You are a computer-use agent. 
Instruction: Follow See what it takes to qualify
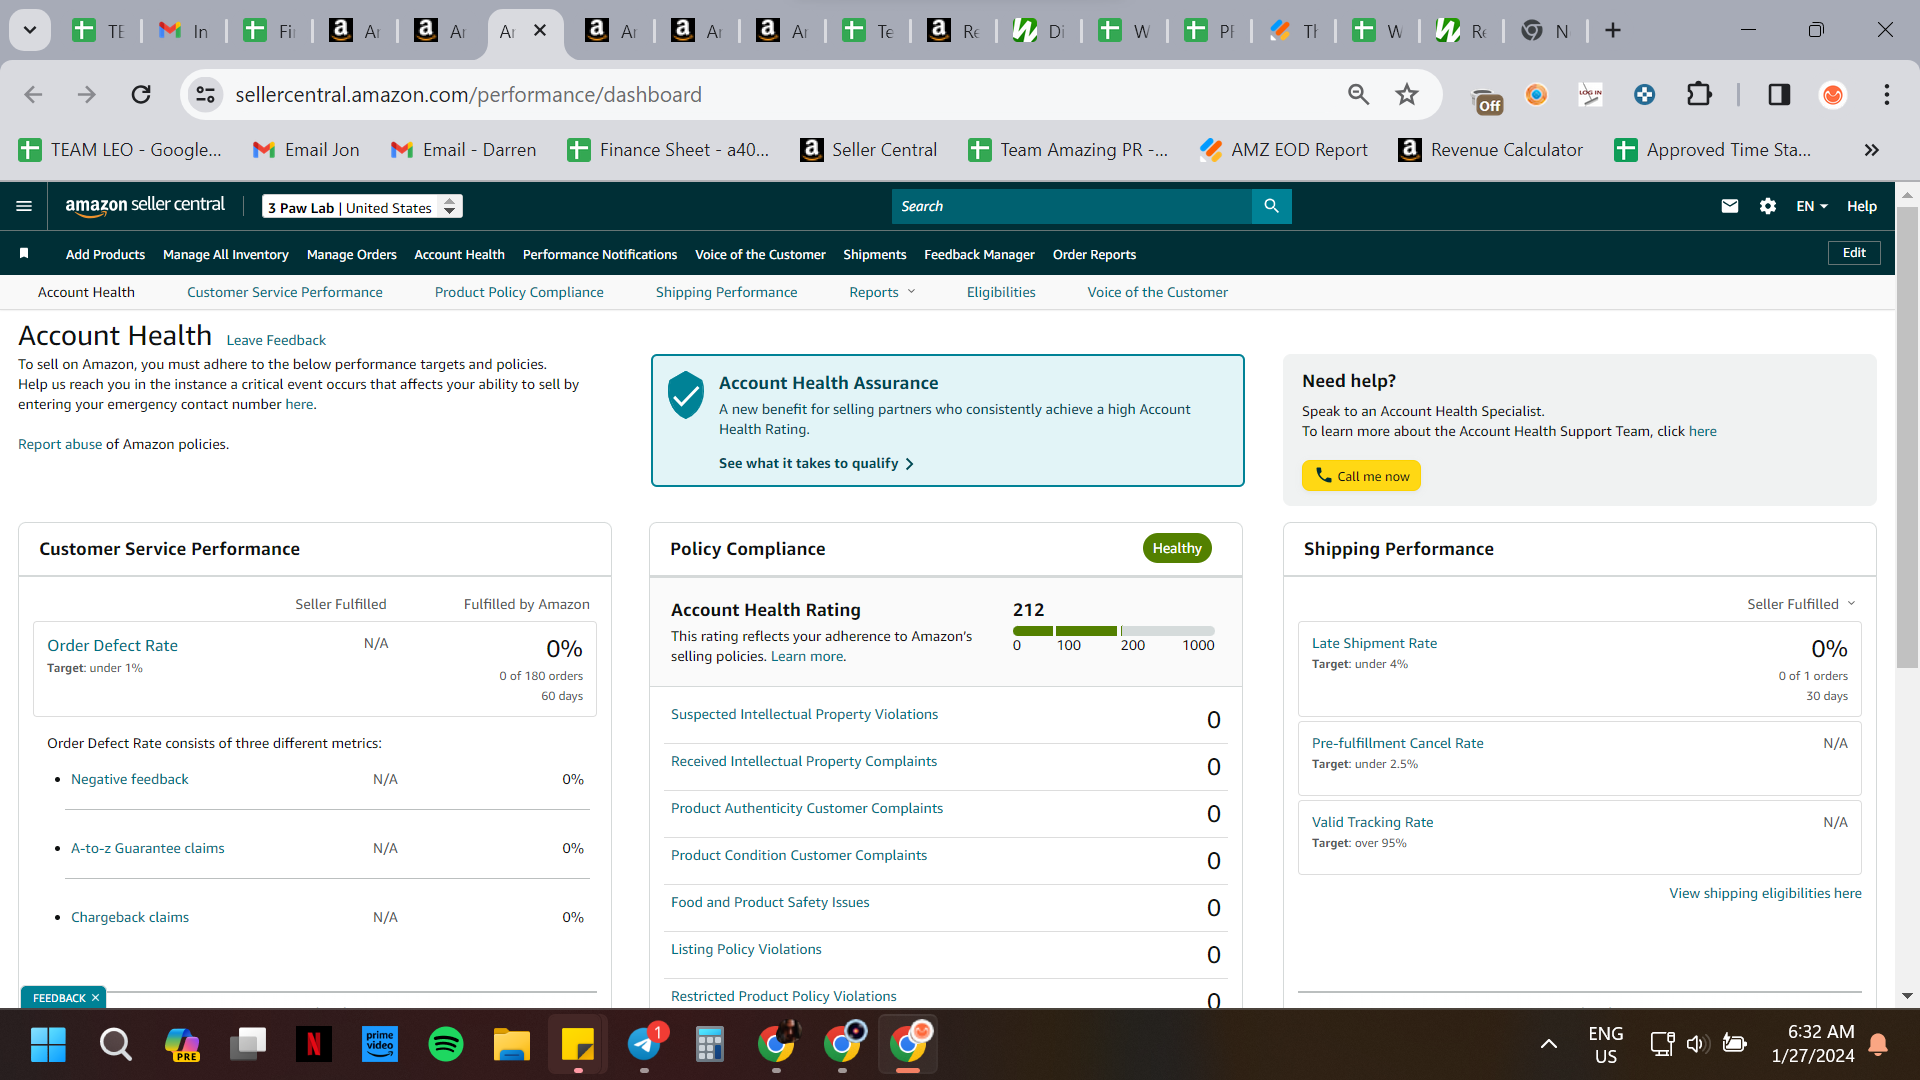(x=816, y=463)
